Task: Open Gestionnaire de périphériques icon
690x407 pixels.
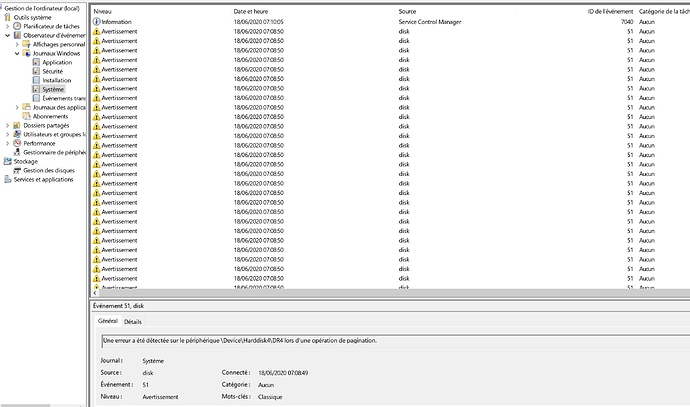Action: pyautogui.click(x=17, y=152)
